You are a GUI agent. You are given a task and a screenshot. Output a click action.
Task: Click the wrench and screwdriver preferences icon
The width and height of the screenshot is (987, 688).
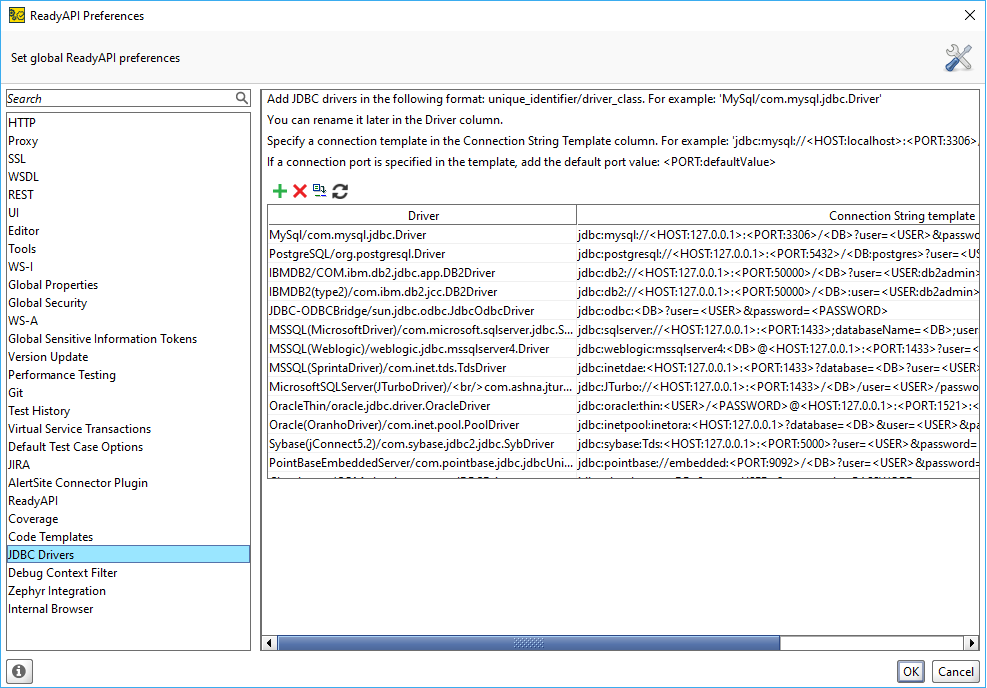[x=958, y=58]
